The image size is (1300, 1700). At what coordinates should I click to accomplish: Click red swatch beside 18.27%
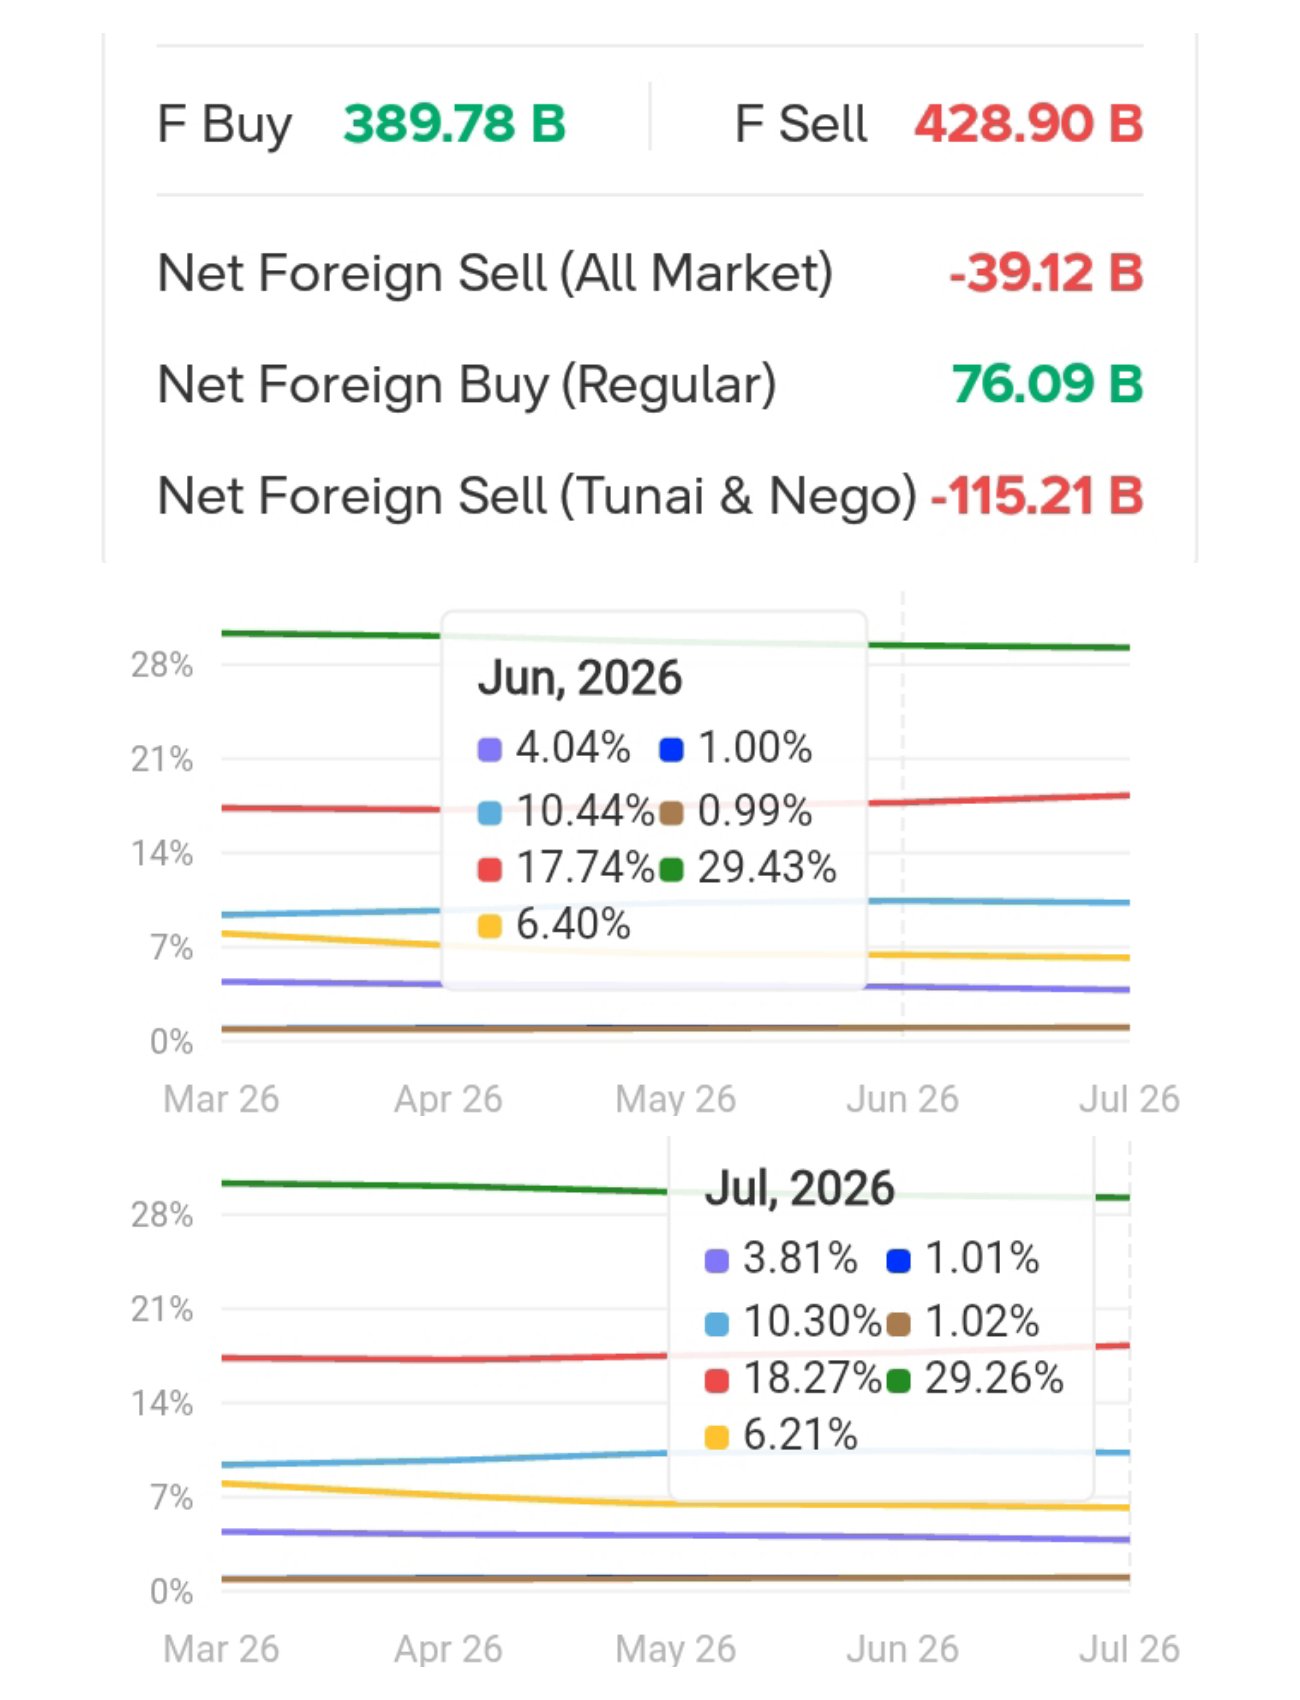716,1381
